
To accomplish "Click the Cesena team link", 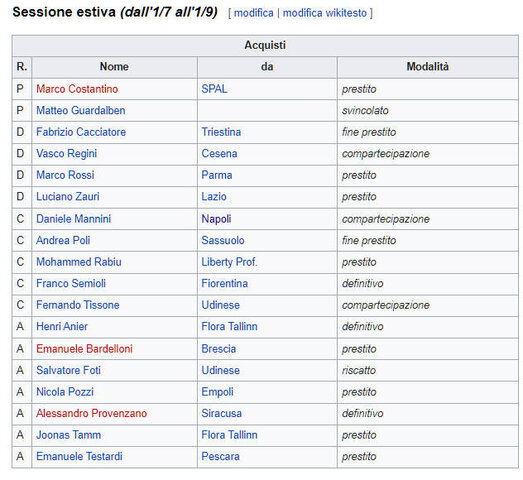I will (219, 153).
